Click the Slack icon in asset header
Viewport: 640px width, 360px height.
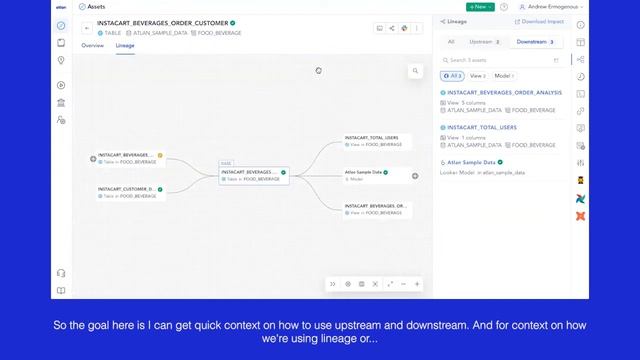[404, 28]
